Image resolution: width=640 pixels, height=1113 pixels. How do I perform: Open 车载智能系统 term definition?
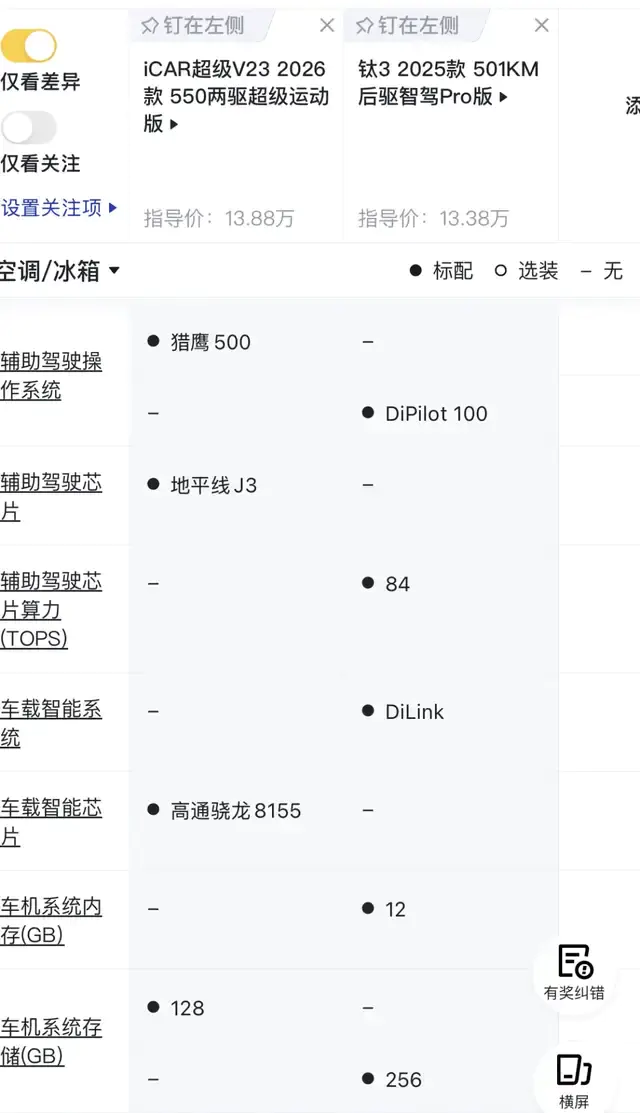tap(51, 723)
